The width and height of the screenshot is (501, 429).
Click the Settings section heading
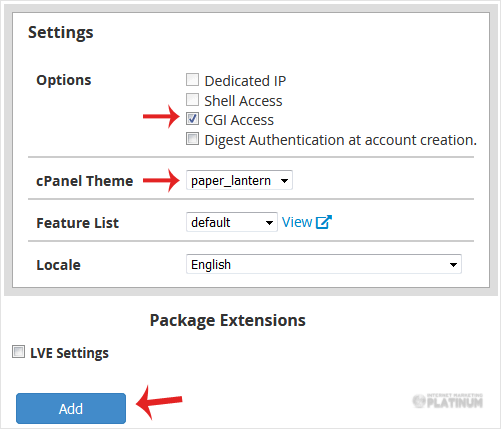tap(61, 33)
